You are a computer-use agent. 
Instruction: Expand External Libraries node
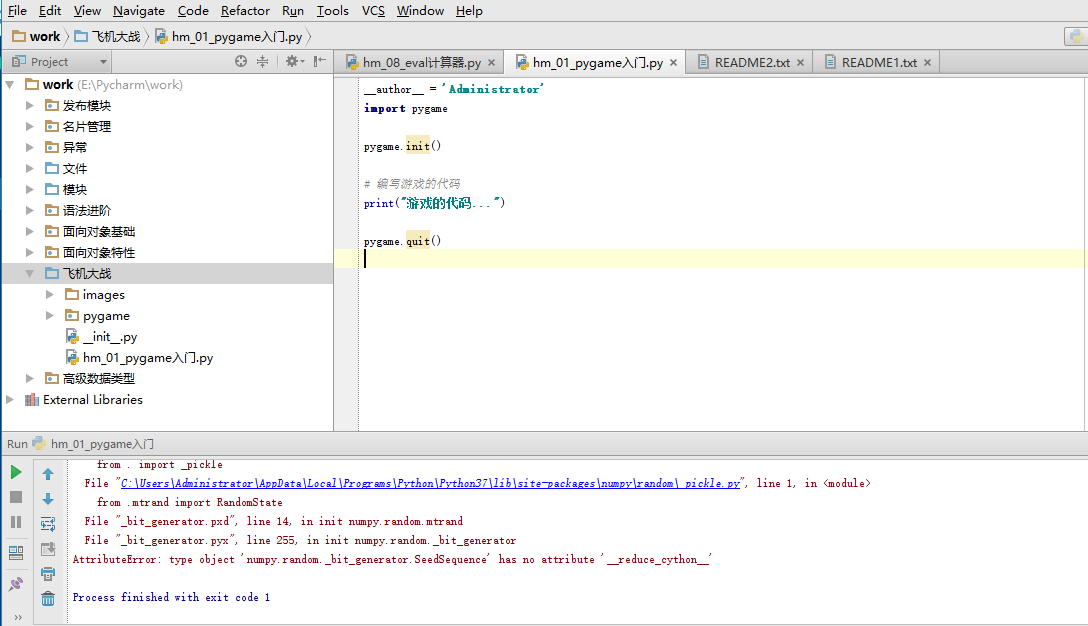pos(10,400)
